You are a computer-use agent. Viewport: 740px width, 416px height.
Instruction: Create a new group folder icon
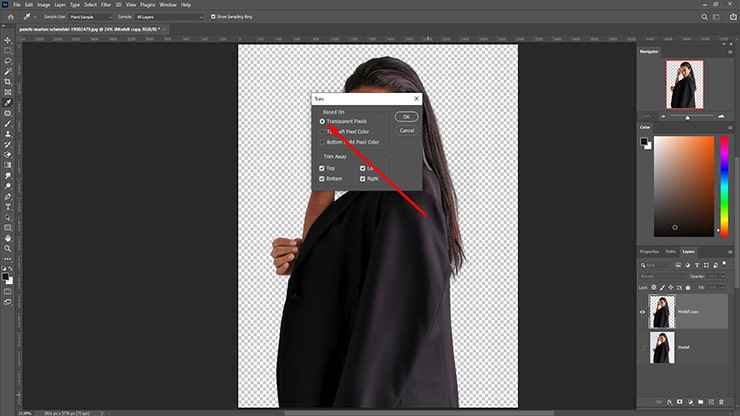point(700,402)
